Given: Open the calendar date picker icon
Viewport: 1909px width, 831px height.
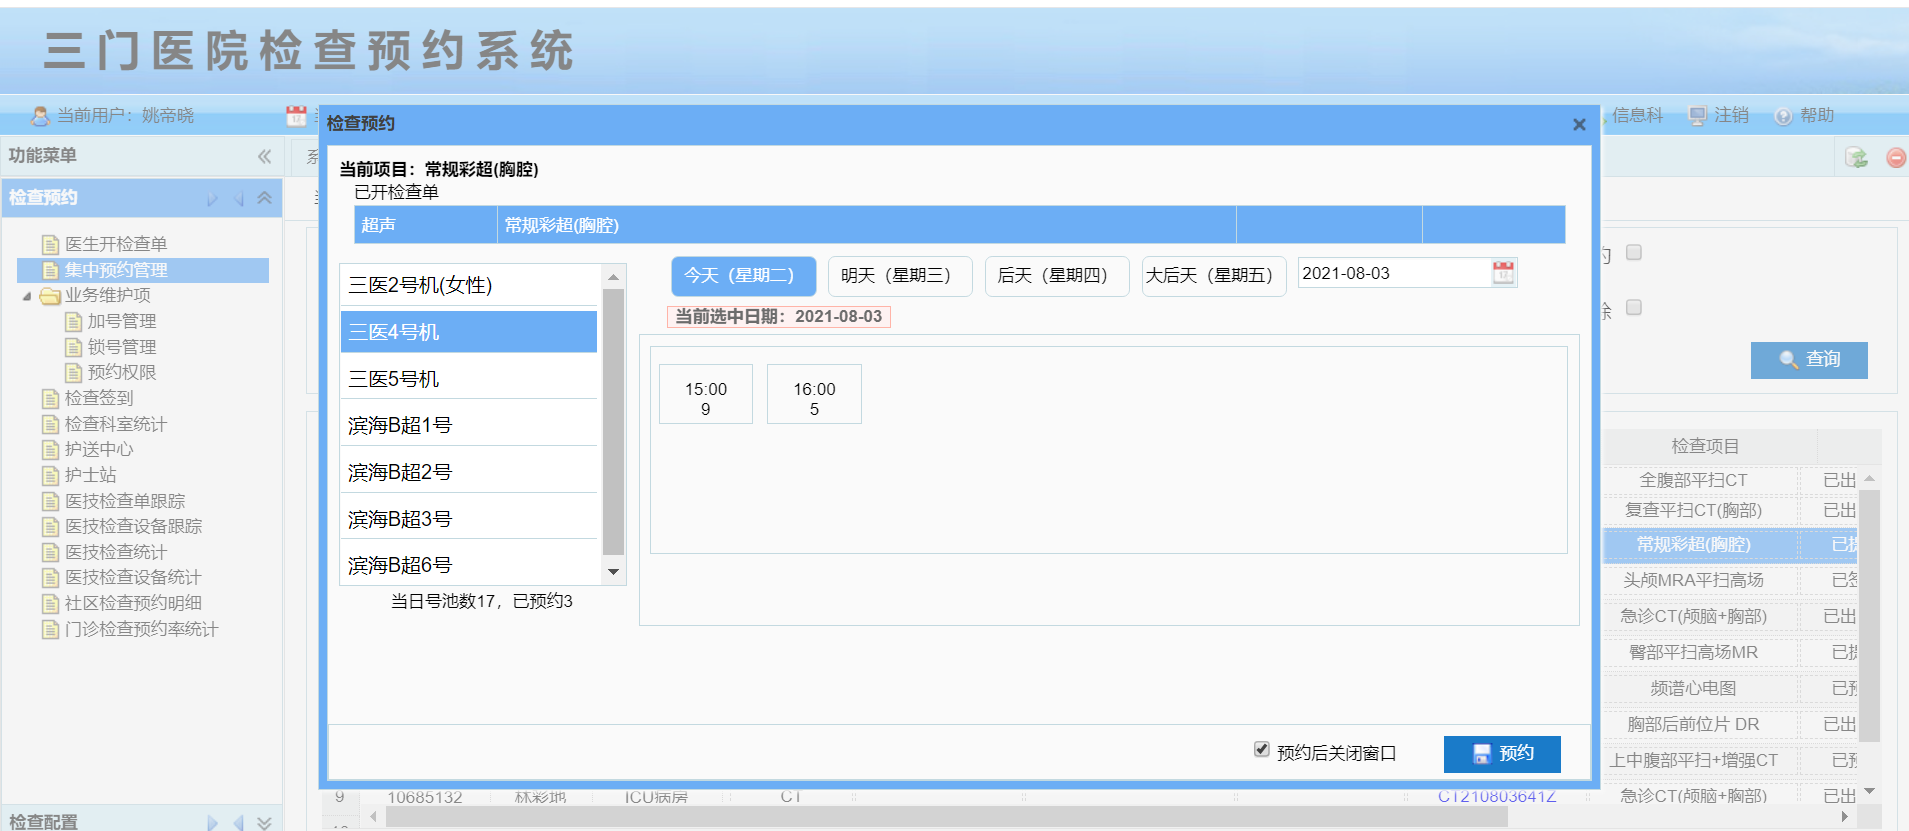Looking at the screenshot, I should pos(1503,273).
